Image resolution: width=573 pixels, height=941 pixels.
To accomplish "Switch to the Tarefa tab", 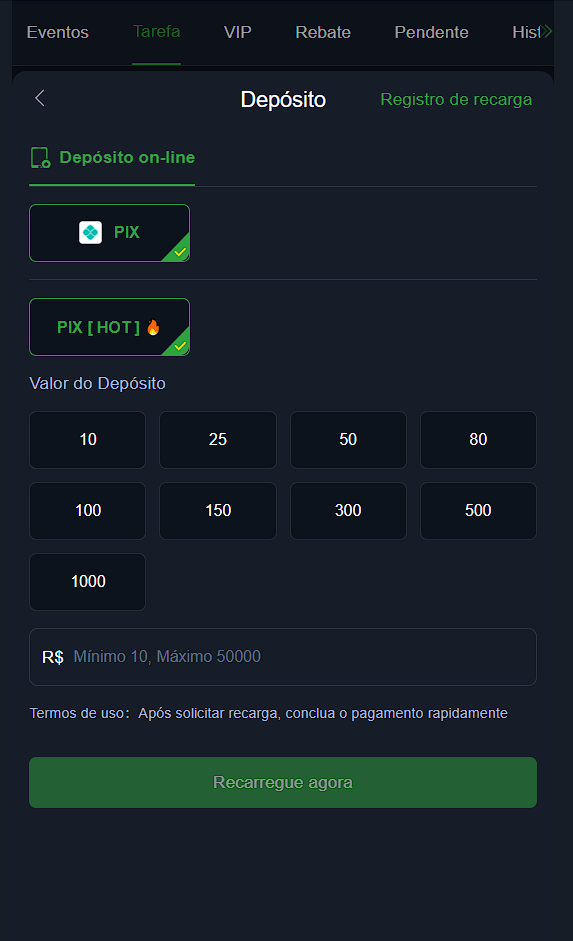I will pos(157,32).
